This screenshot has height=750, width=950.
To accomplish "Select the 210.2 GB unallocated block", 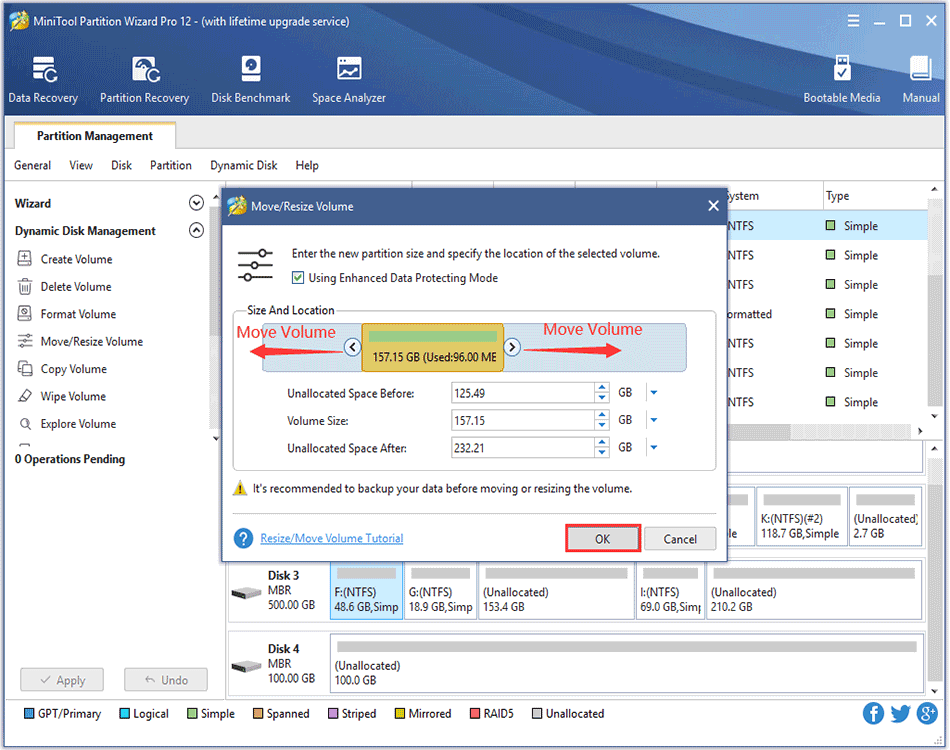I will click(814, 591).
